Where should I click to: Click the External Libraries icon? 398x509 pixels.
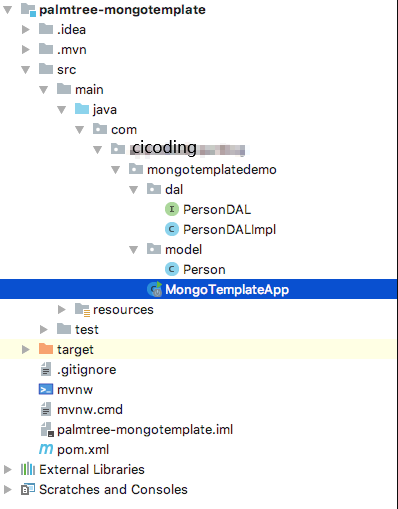click(28, 469)
